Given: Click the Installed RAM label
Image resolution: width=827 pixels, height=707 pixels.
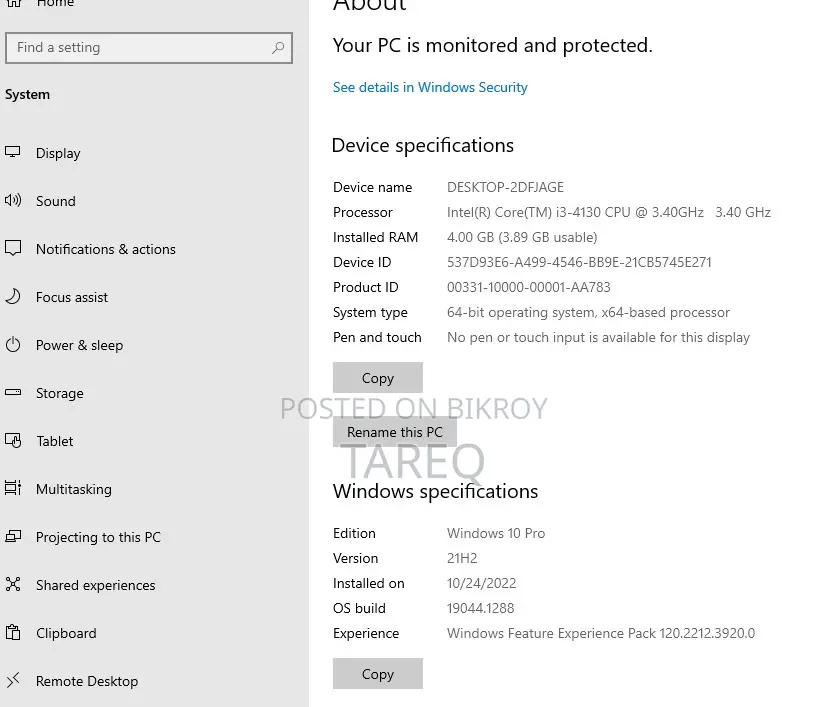Looking at the screenshot, I should click(376, 237).
